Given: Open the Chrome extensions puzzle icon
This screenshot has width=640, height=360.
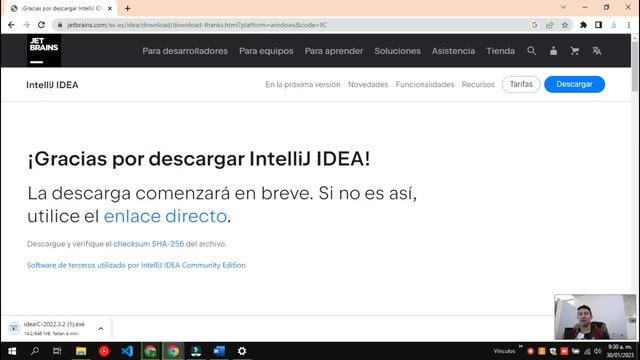Looking at the screenshot, I should pyautogui.click(x=583, y=25).
